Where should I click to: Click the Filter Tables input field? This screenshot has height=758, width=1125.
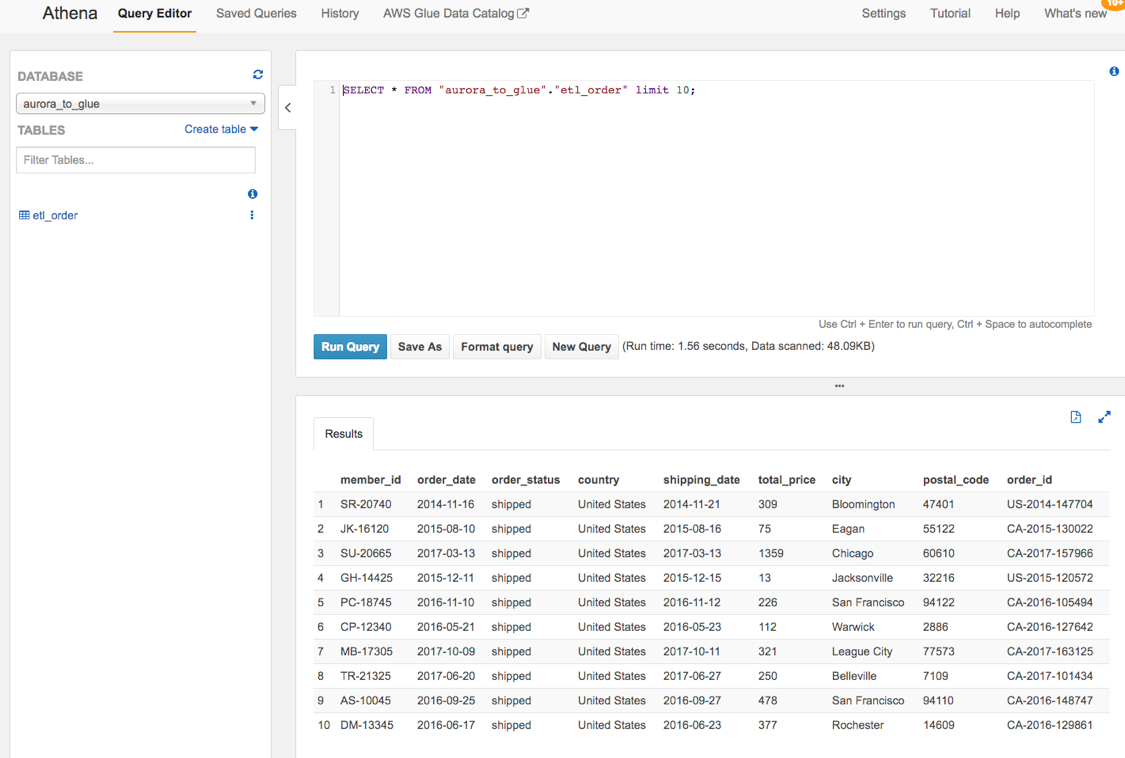[x=136, y=160]
